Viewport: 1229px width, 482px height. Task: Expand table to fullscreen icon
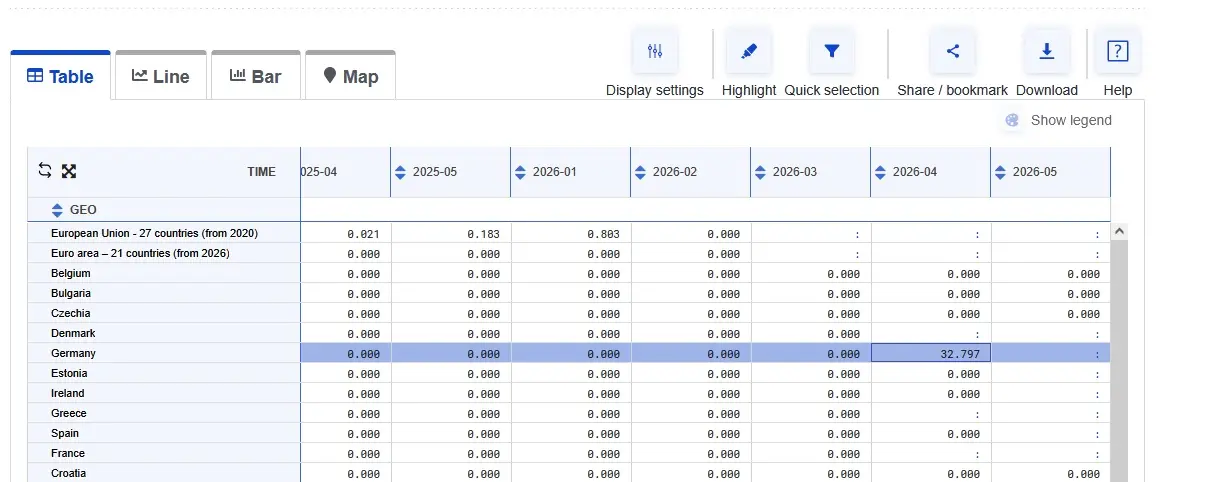click(69, 171)
